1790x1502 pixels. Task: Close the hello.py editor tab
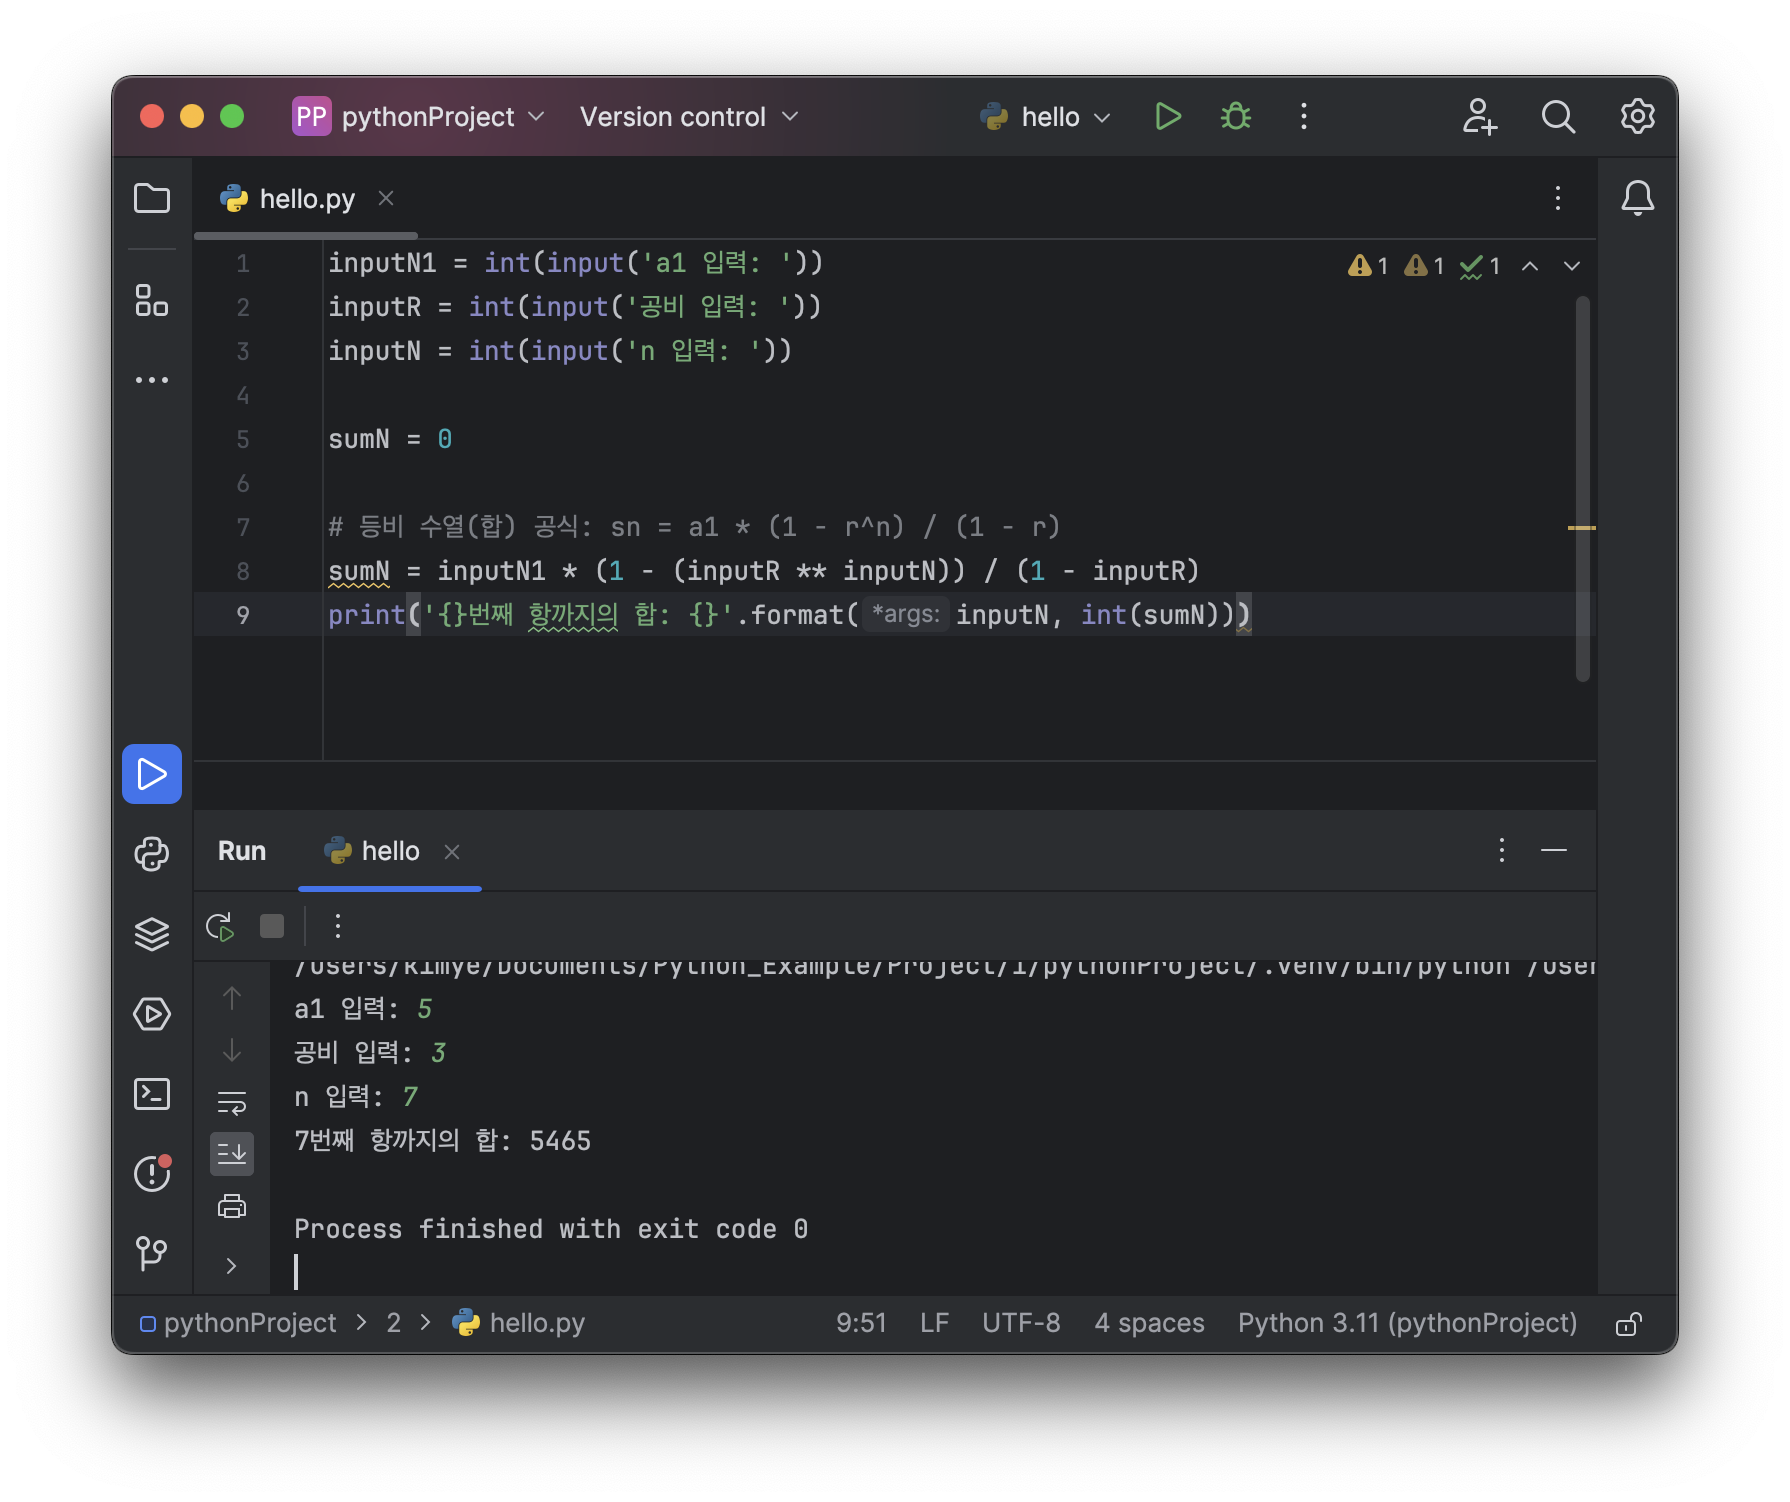[x=386, y=198]
